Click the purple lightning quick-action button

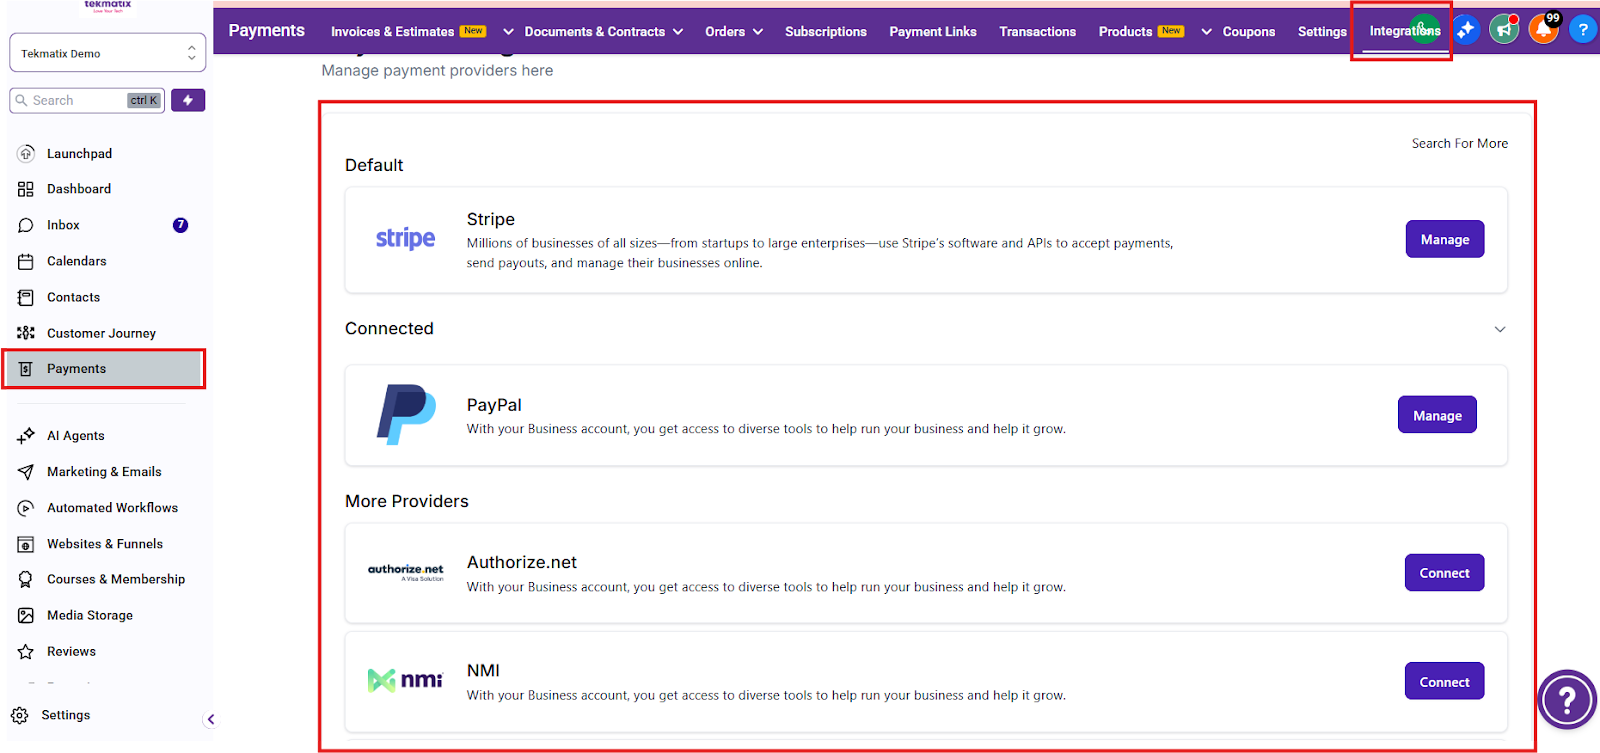pos(188,100)
